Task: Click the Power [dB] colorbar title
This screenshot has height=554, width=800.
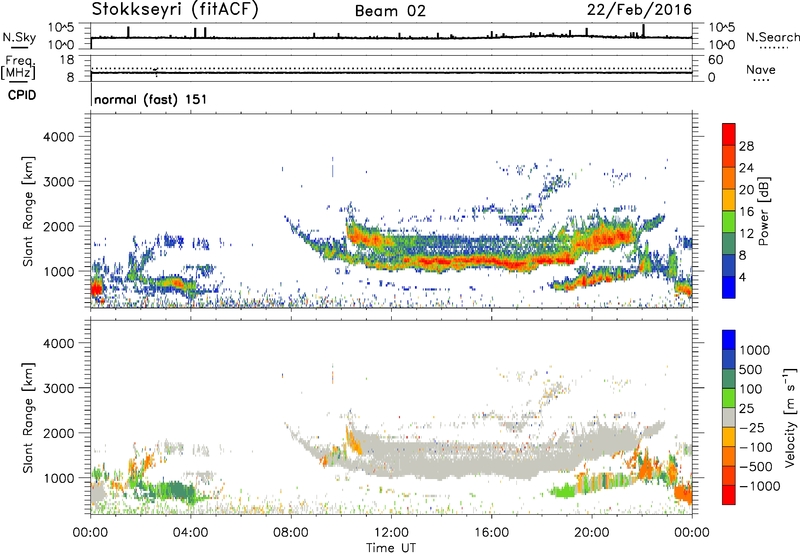Action: (x=763, y=211)
